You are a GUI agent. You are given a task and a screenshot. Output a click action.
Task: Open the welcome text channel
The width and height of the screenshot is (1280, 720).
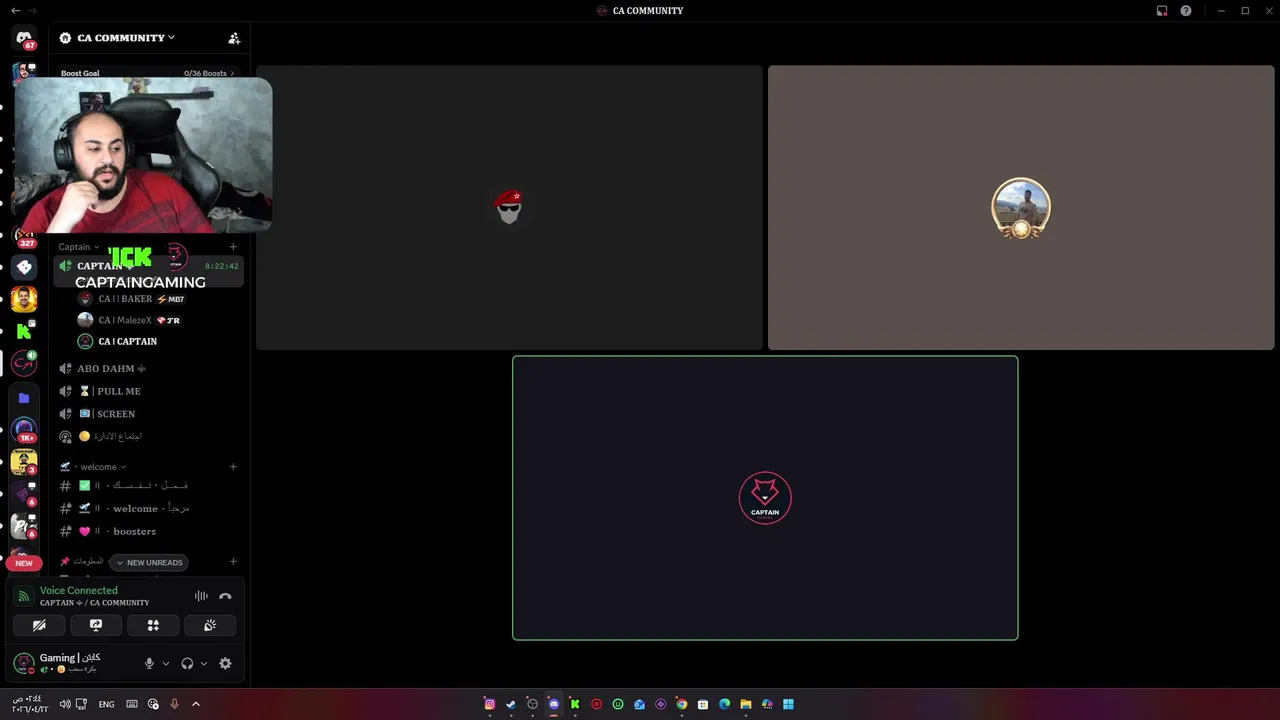pyautogui.click(x=148, y=508)
